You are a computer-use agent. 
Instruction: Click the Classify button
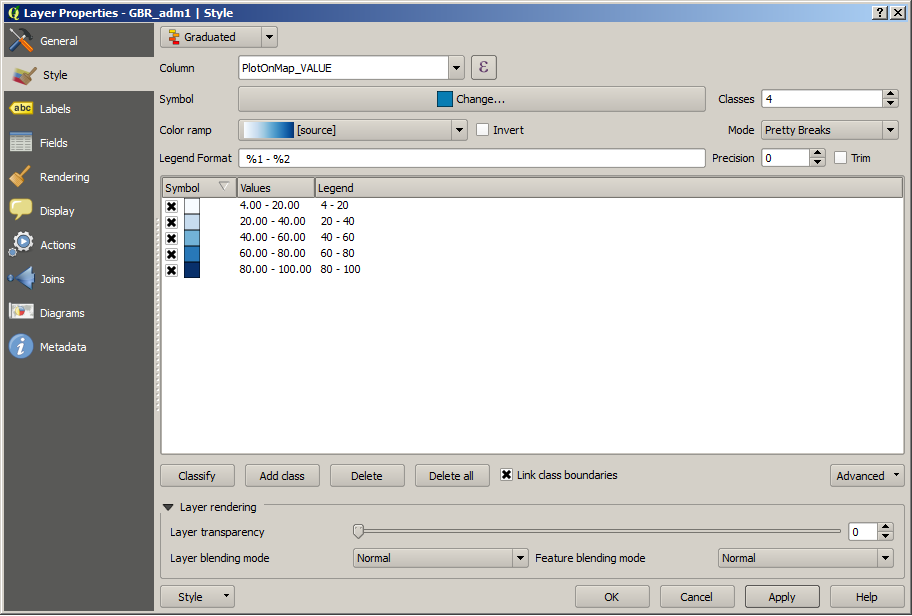point(197,475)
